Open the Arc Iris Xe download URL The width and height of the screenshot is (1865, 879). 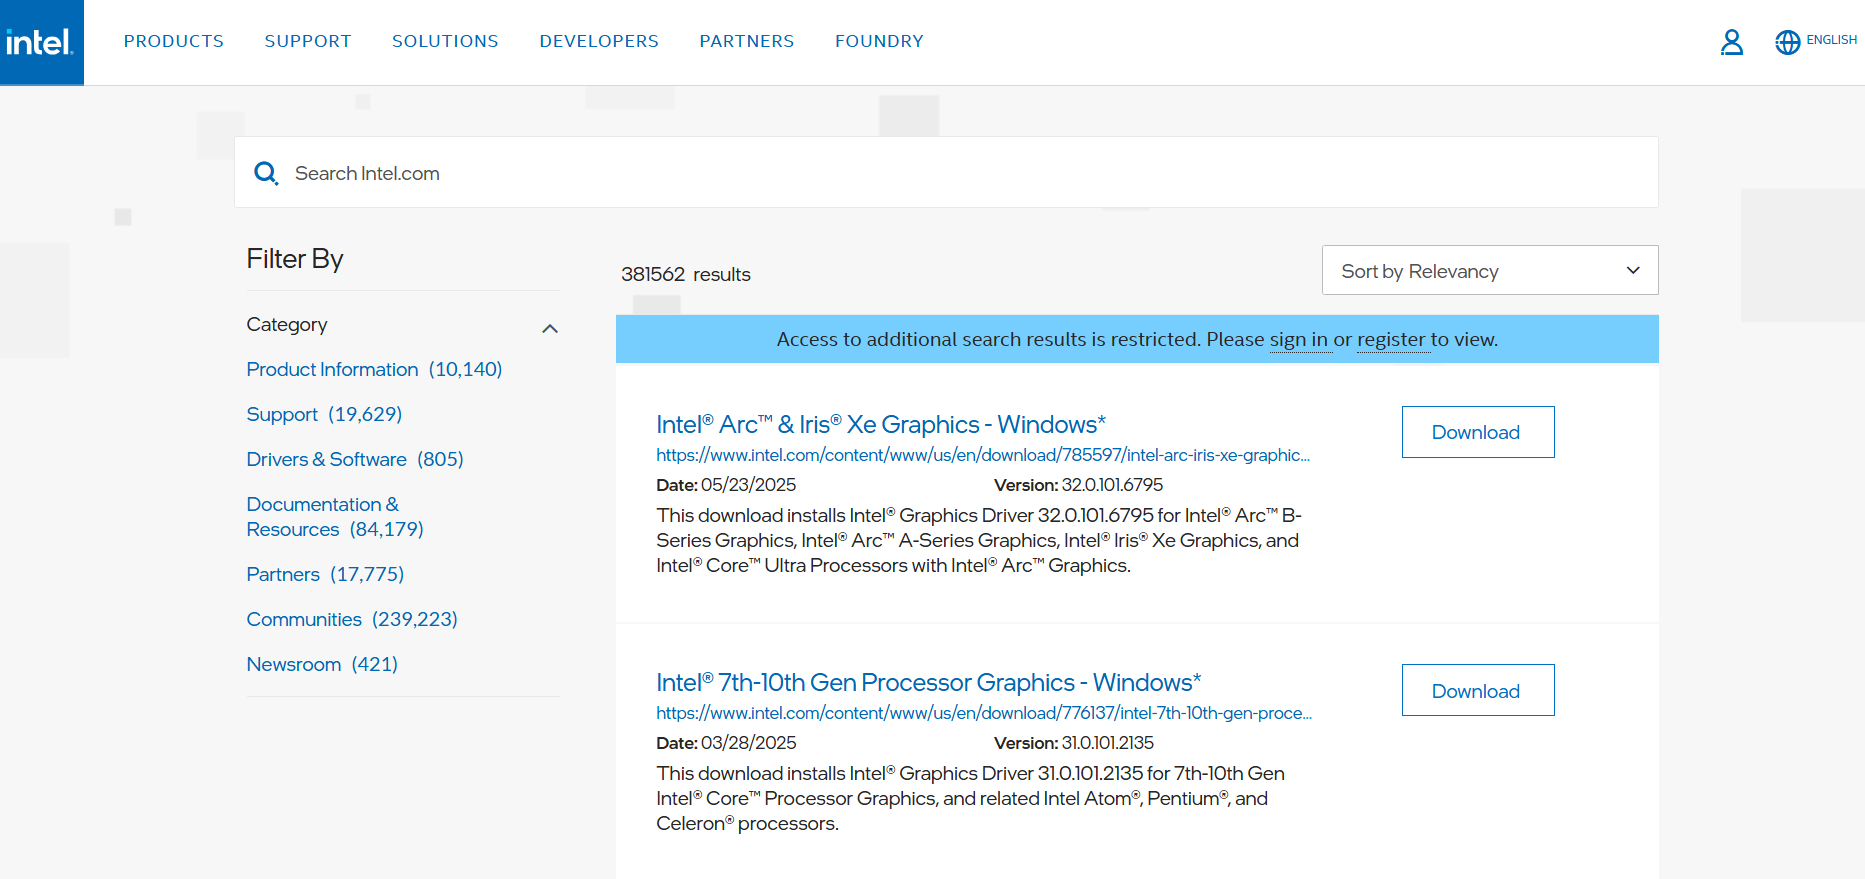[983, 455]
